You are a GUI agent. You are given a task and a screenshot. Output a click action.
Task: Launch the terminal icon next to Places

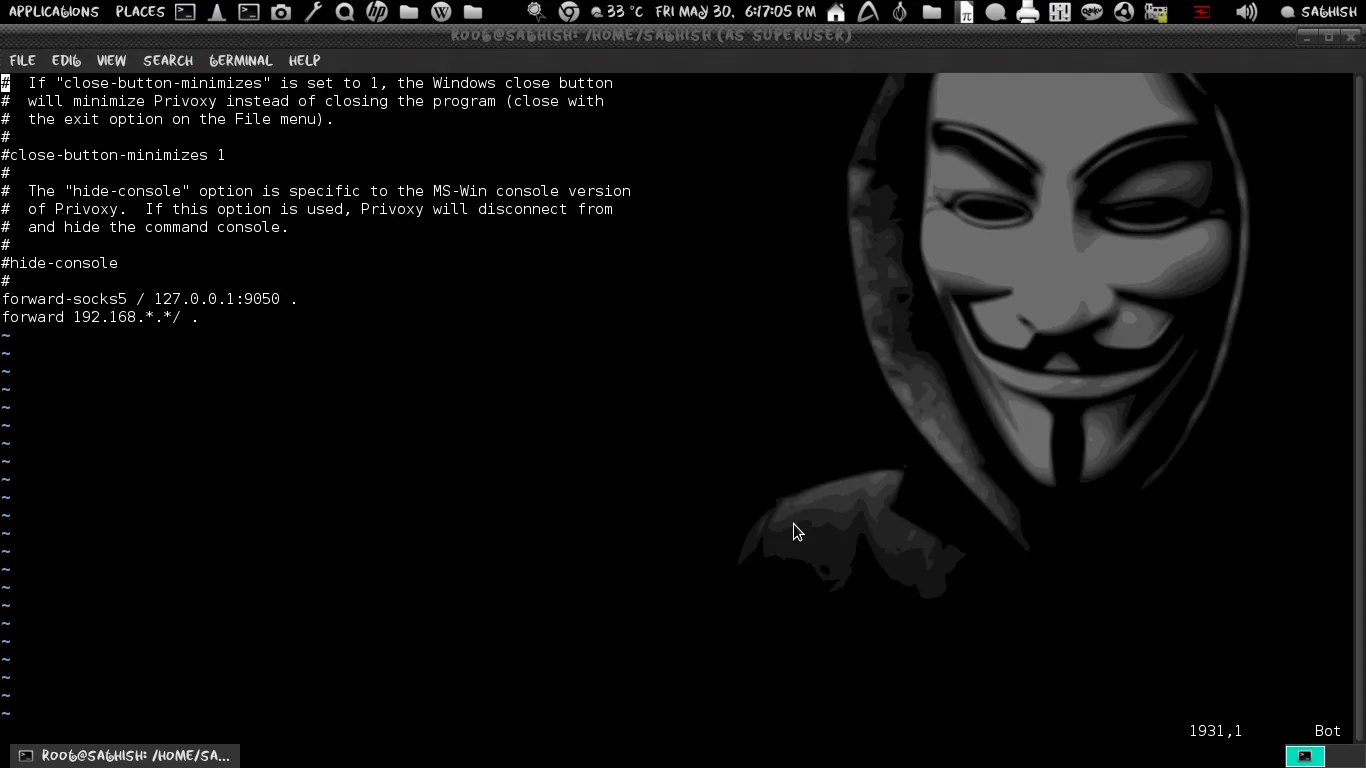[x=185, y=12]
